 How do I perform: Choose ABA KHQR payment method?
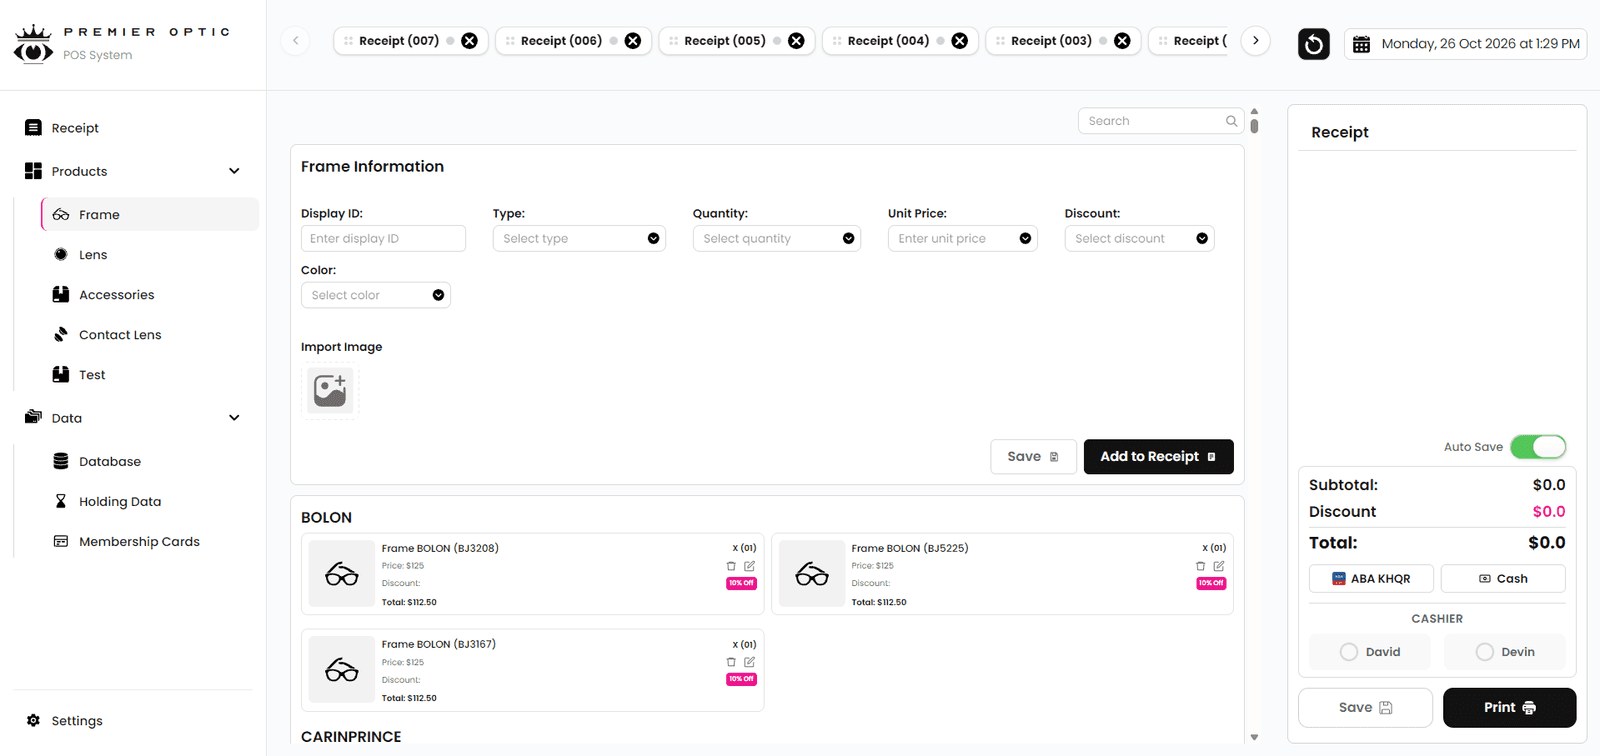(1371, 579)
